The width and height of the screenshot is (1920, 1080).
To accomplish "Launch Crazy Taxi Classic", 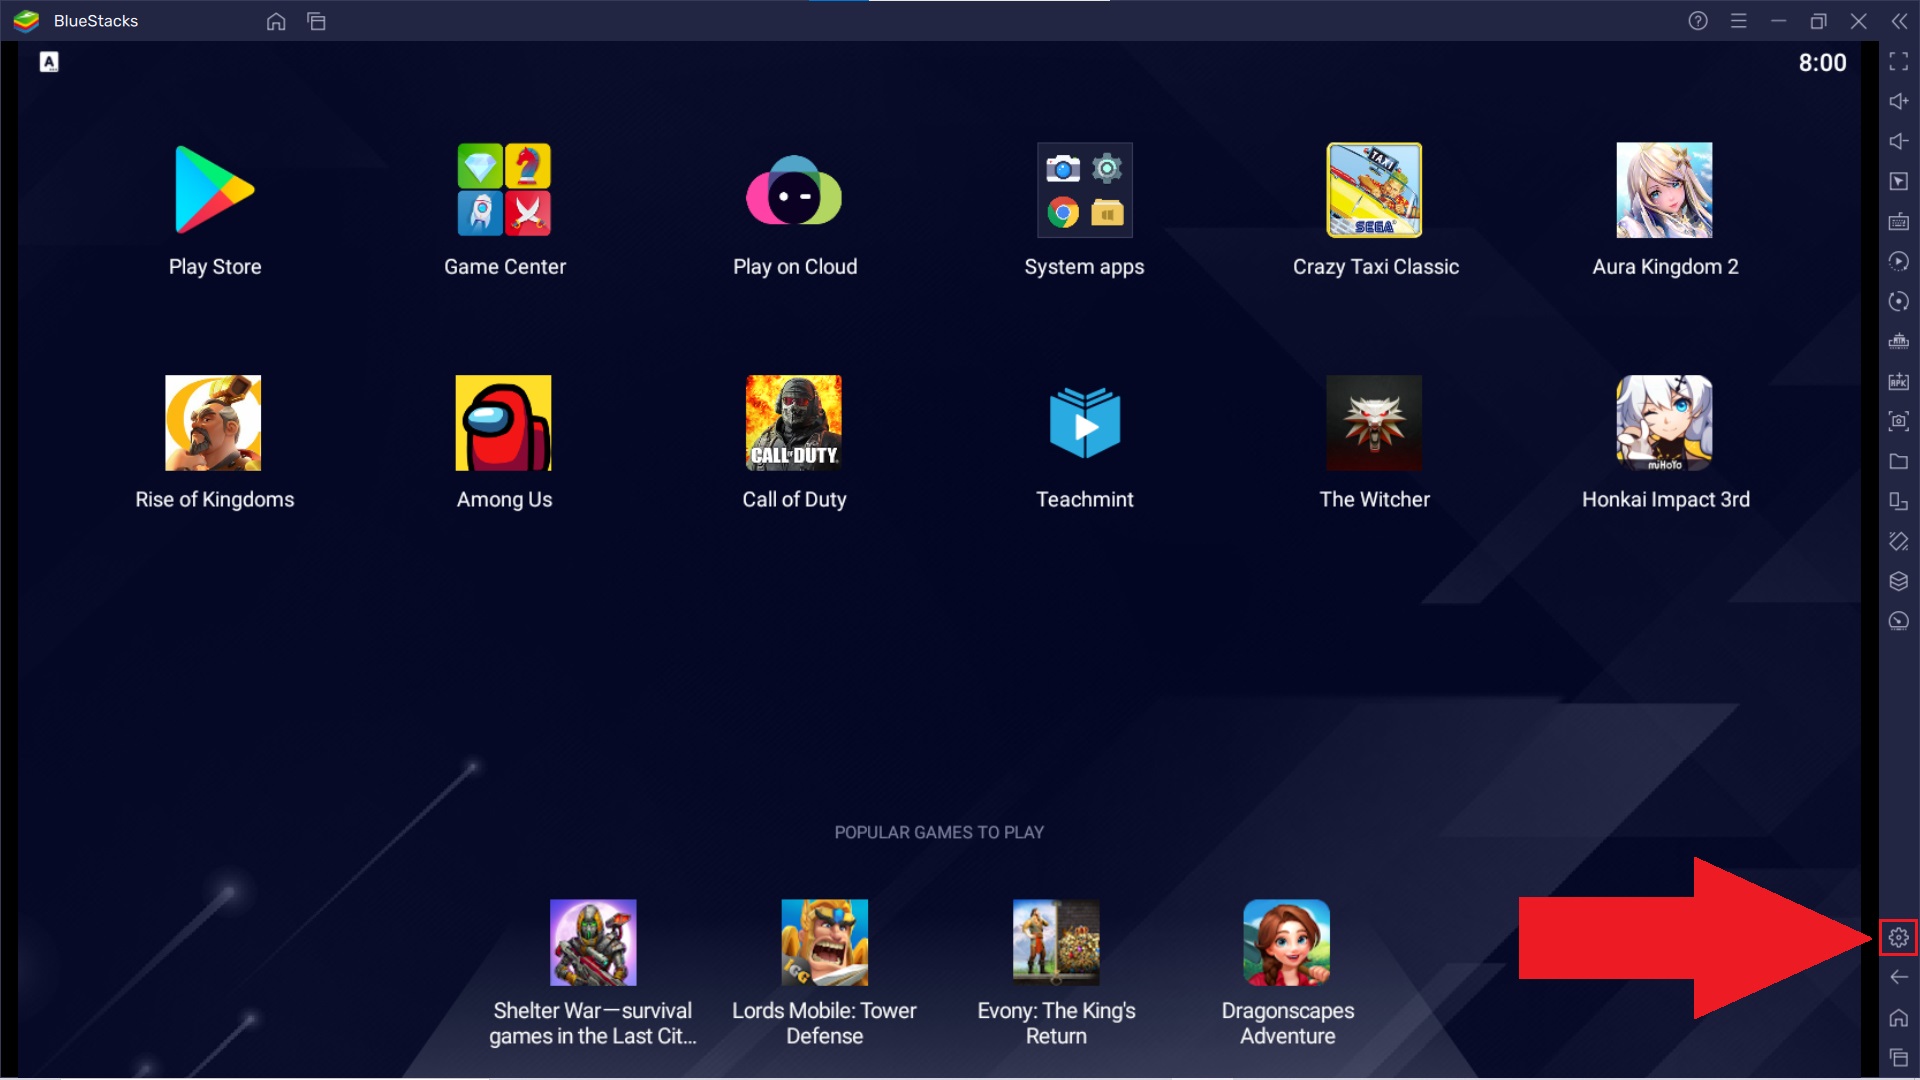I will point(1374,190).
